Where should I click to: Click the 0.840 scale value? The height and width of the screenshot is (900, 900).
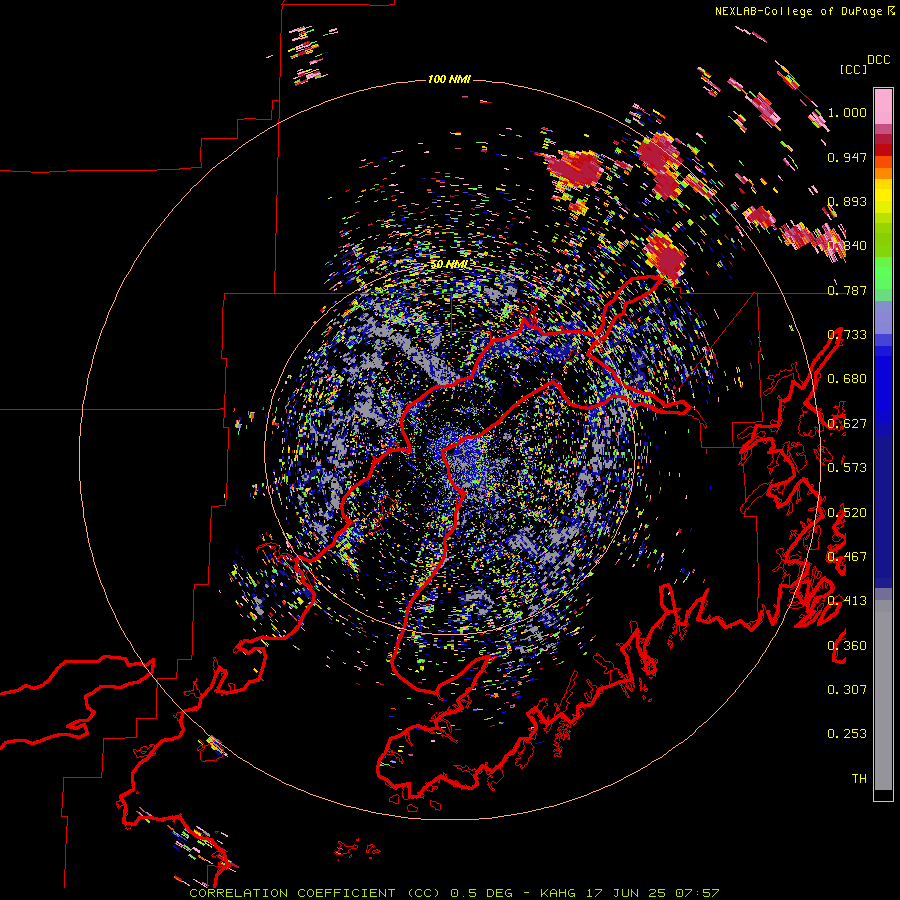(847, 246)
